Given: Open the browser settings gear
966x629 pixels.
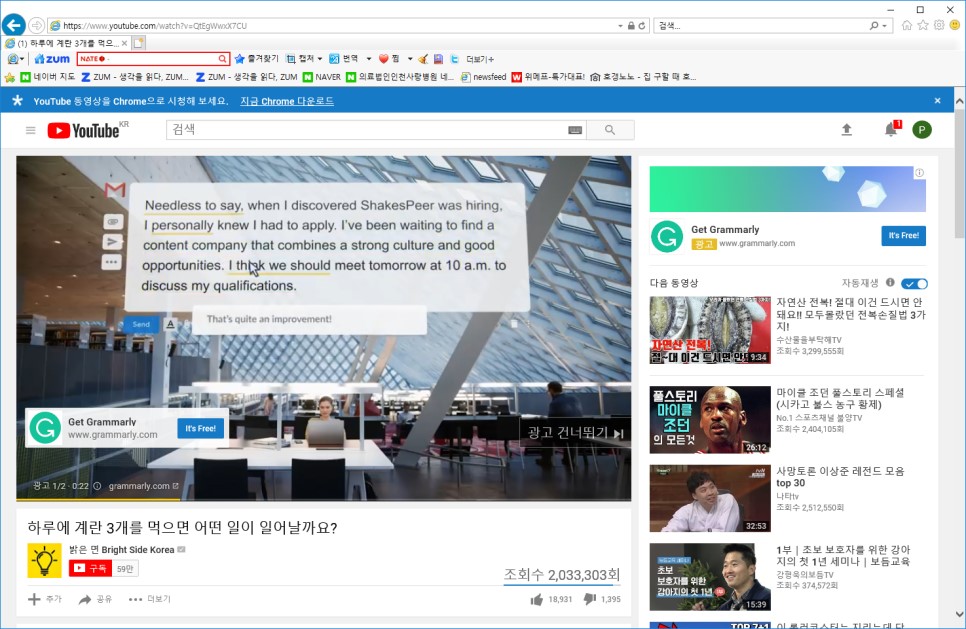Looking at the screenshot, I should pyautogui.click(x=939, y=25).
